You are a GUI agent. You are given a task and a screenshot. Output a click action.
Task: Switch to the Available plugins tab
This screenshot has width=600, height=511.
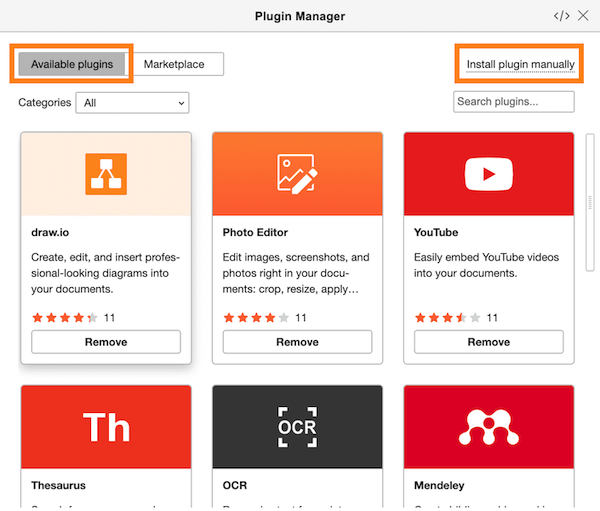[x=72, y=64]
